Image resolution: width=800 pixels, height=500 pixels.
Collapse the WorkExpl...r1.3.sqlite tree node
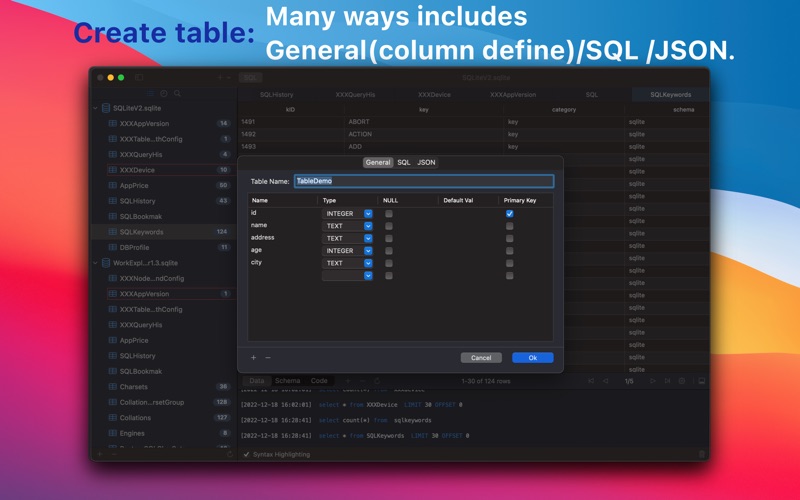(x=95, y=263)
